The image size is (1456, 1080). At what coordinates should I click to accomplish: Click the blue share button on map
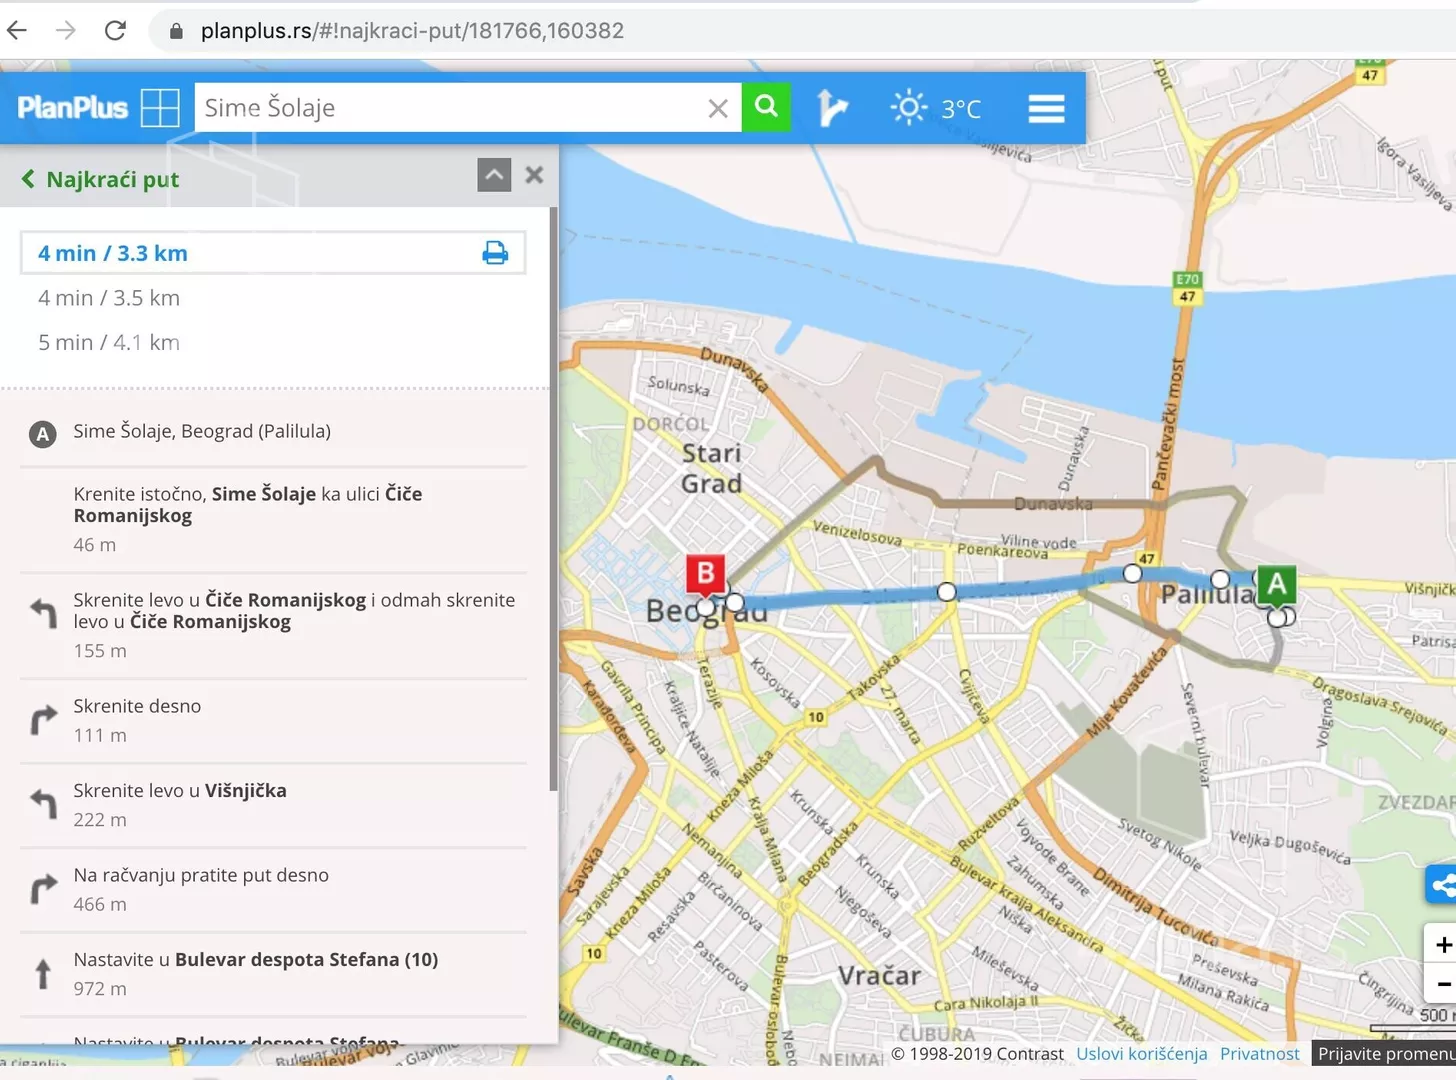(x=1442, y=885)
